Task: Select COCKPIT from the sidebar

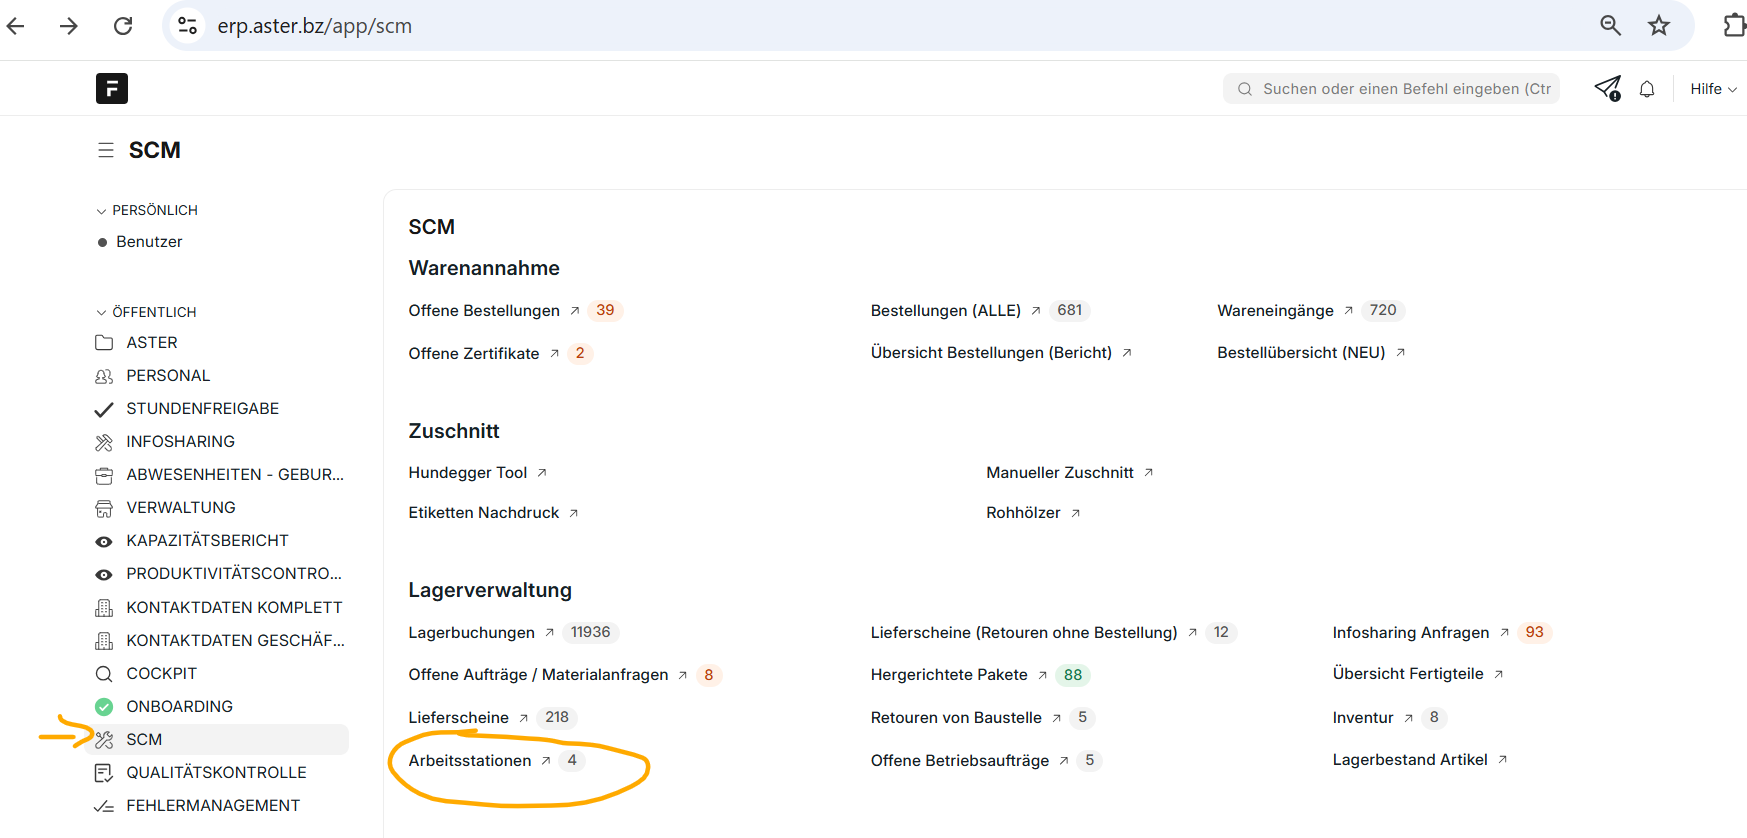Action: [161, 673]
